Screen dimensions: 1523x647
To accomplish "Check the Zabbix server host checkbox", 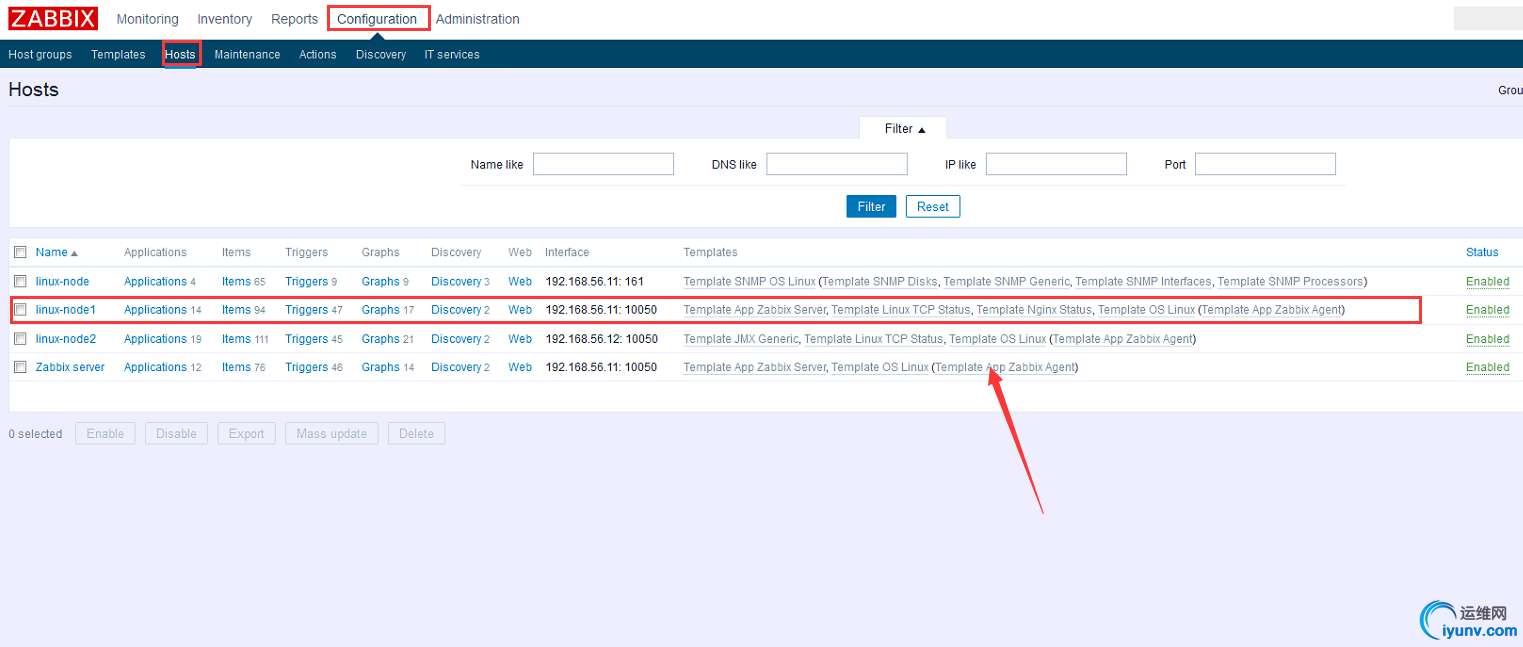I will tap(20, 367).
